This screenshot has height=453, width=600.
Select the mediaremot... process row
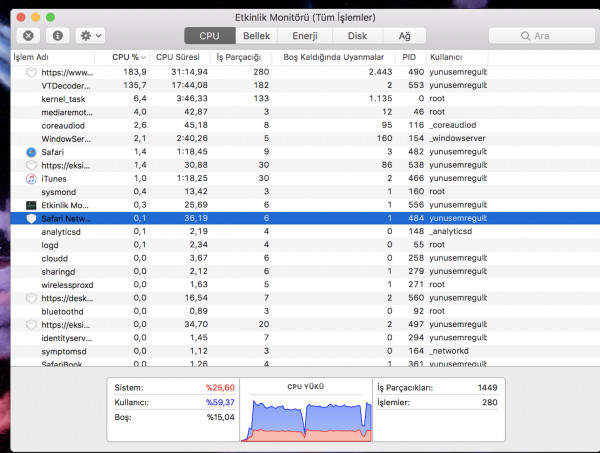tap(305, 112)
